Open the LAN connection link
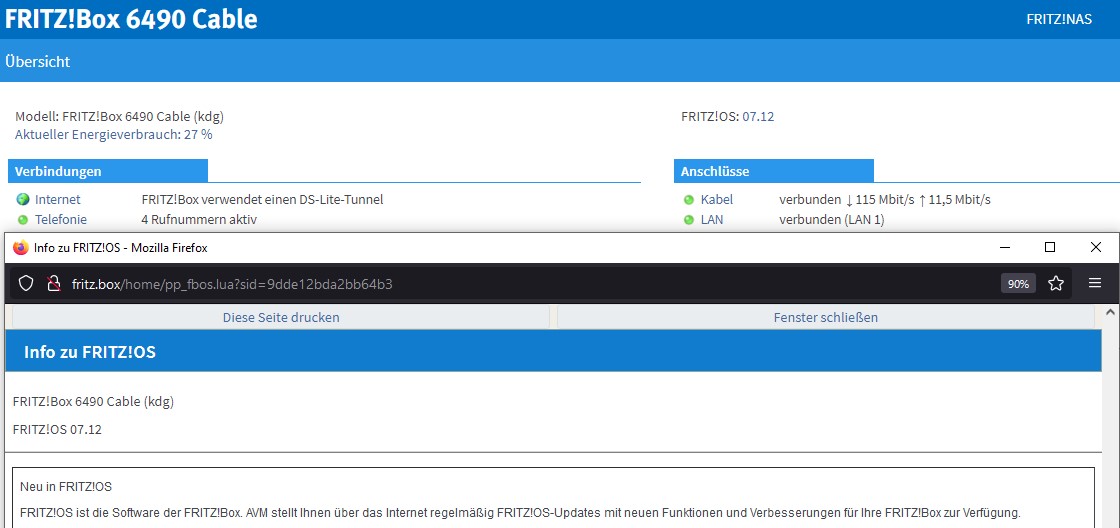 click(711, 219)
